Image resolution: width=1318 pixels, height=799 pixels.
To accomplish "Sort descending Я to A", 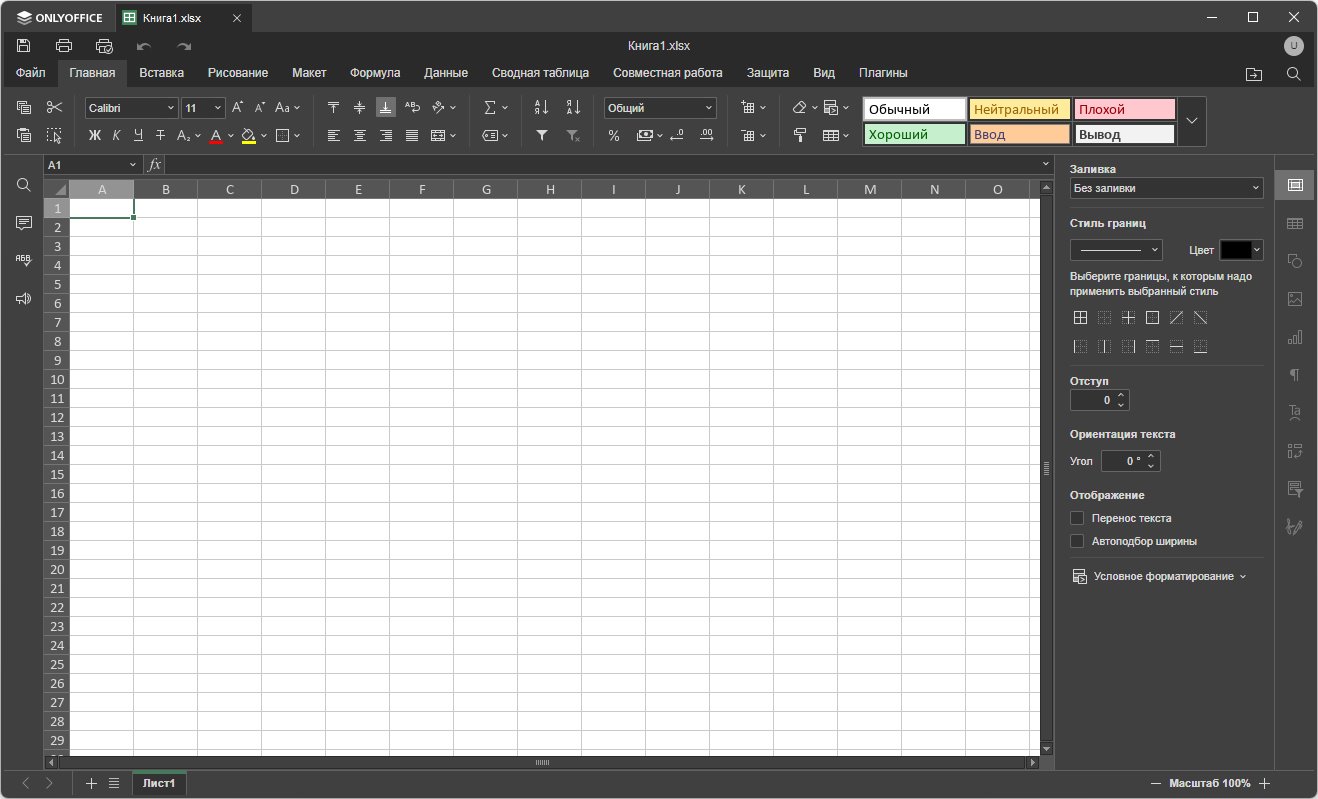I will 573,107.
